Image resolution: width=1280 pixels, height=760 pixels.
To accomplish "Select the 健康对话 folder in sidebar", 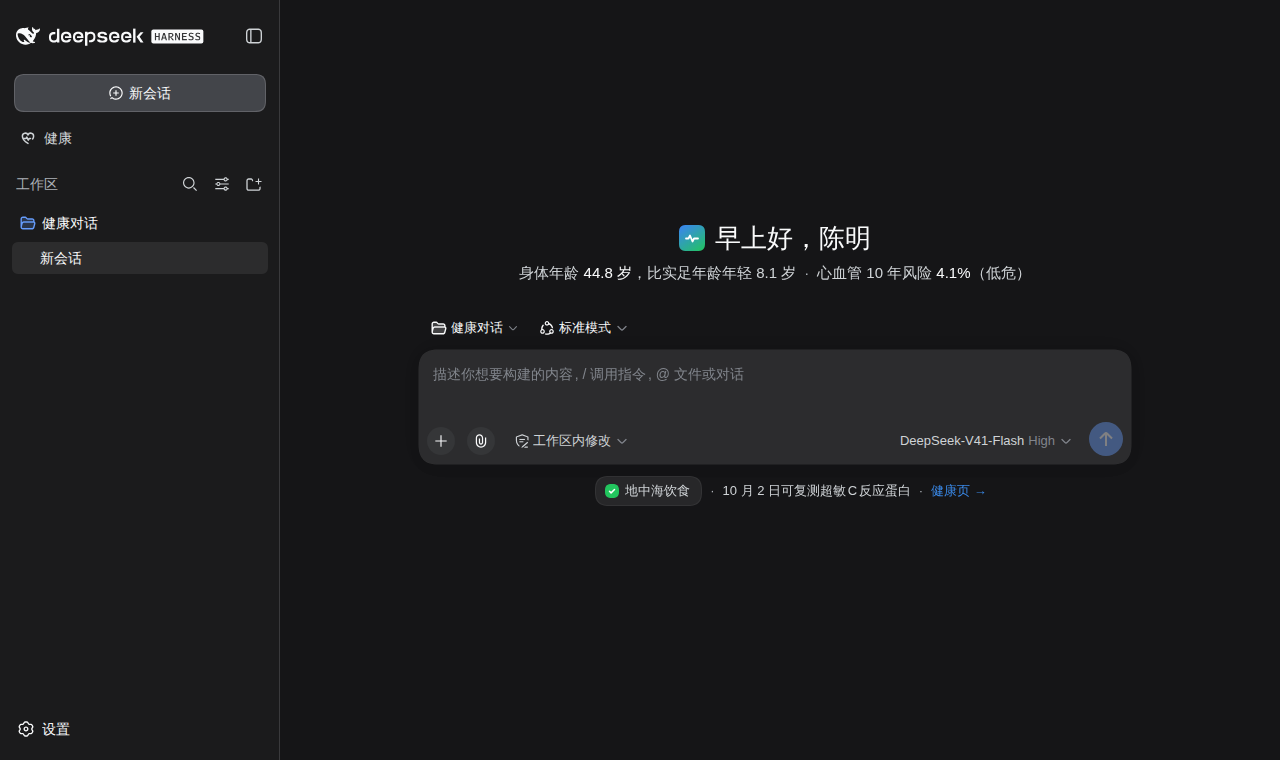I will click(140, 223).
